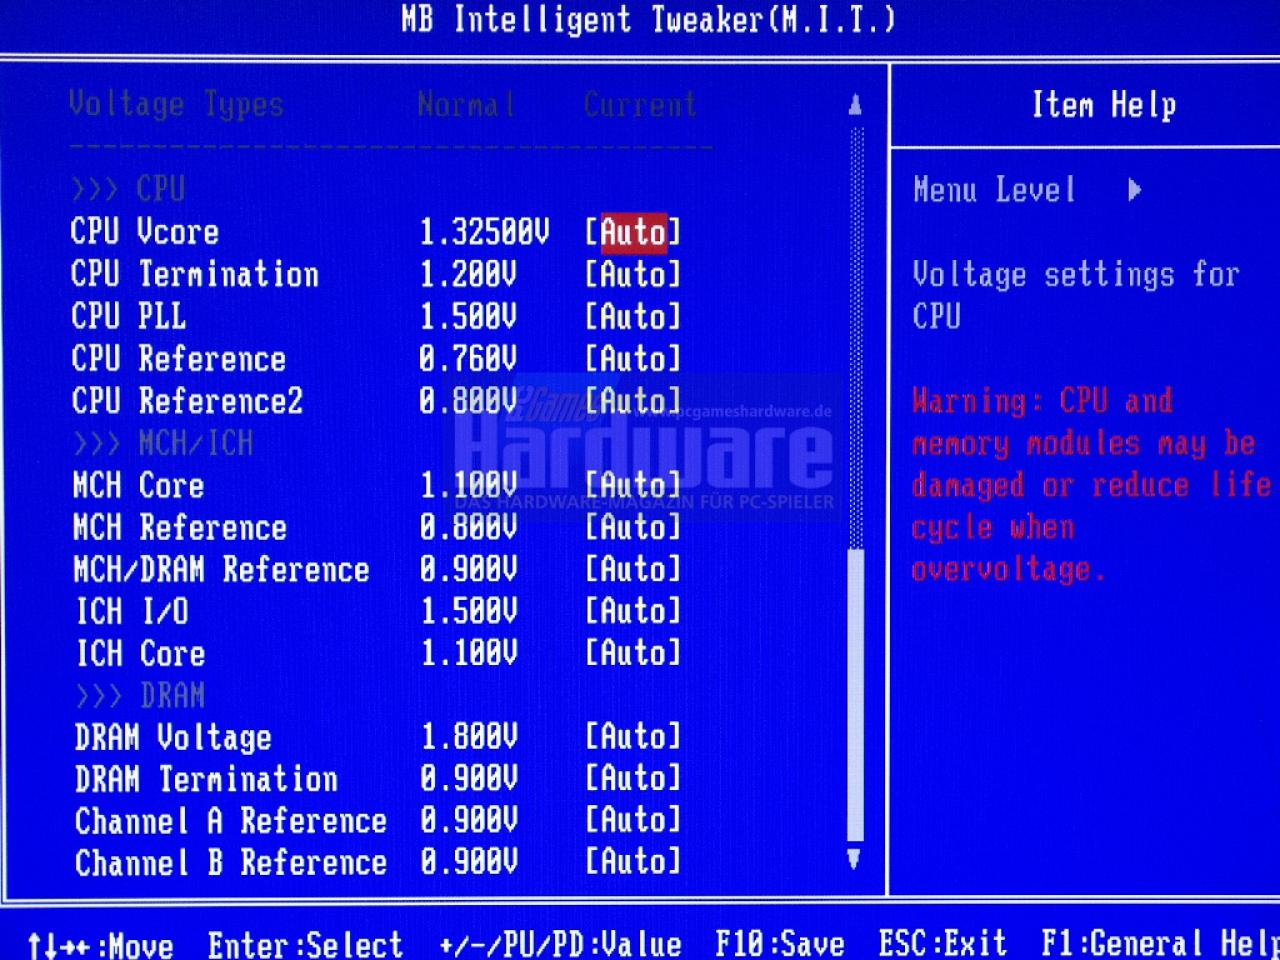Click the 1.800V DRAM Voltage normal value
The height and width of the screenshot is (960, 1280).
tap(469, 737)
